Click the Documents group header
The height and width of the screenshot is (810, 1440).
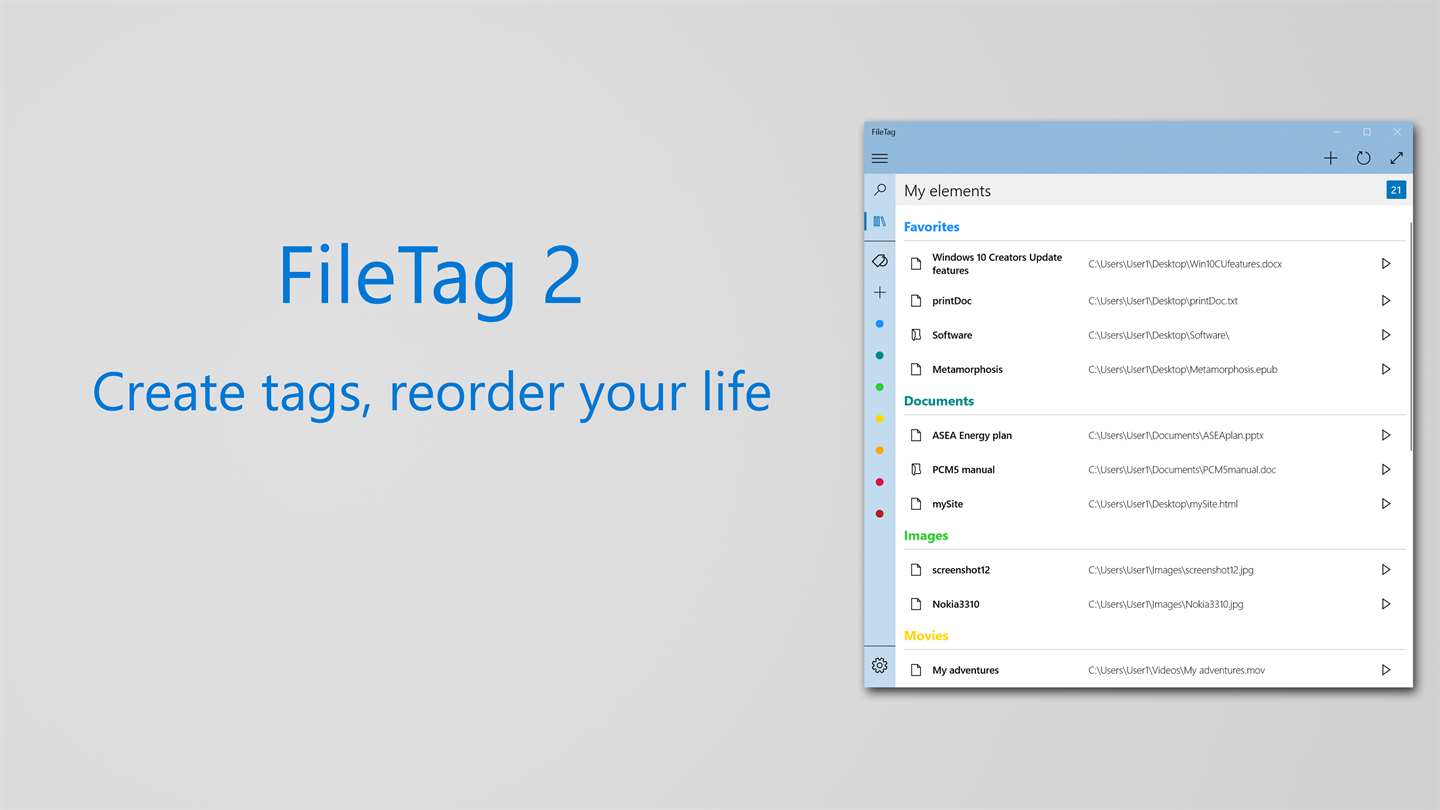click(939, 401)
